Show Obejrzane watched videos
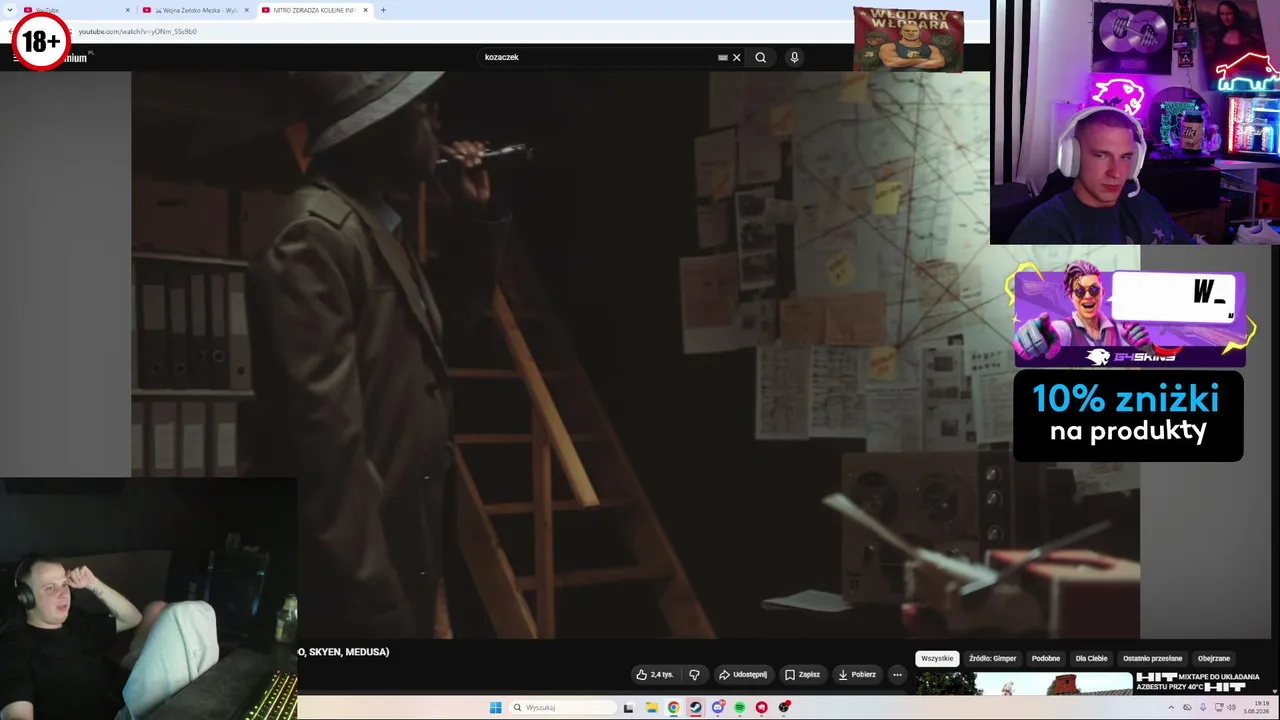Screen dimensions: 1280x720 [x=1214, y=659]
